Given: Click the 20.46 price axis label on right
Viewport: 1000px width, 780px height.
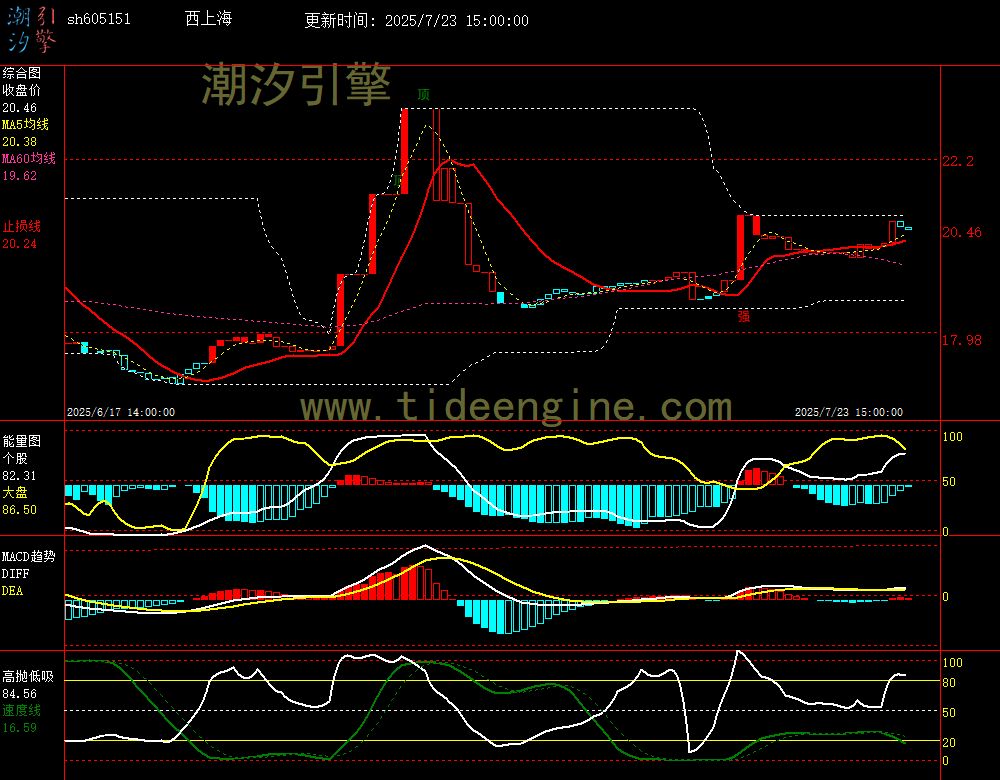Looking at the screenshot, I should pyautogui.click(x=962, y=232).
